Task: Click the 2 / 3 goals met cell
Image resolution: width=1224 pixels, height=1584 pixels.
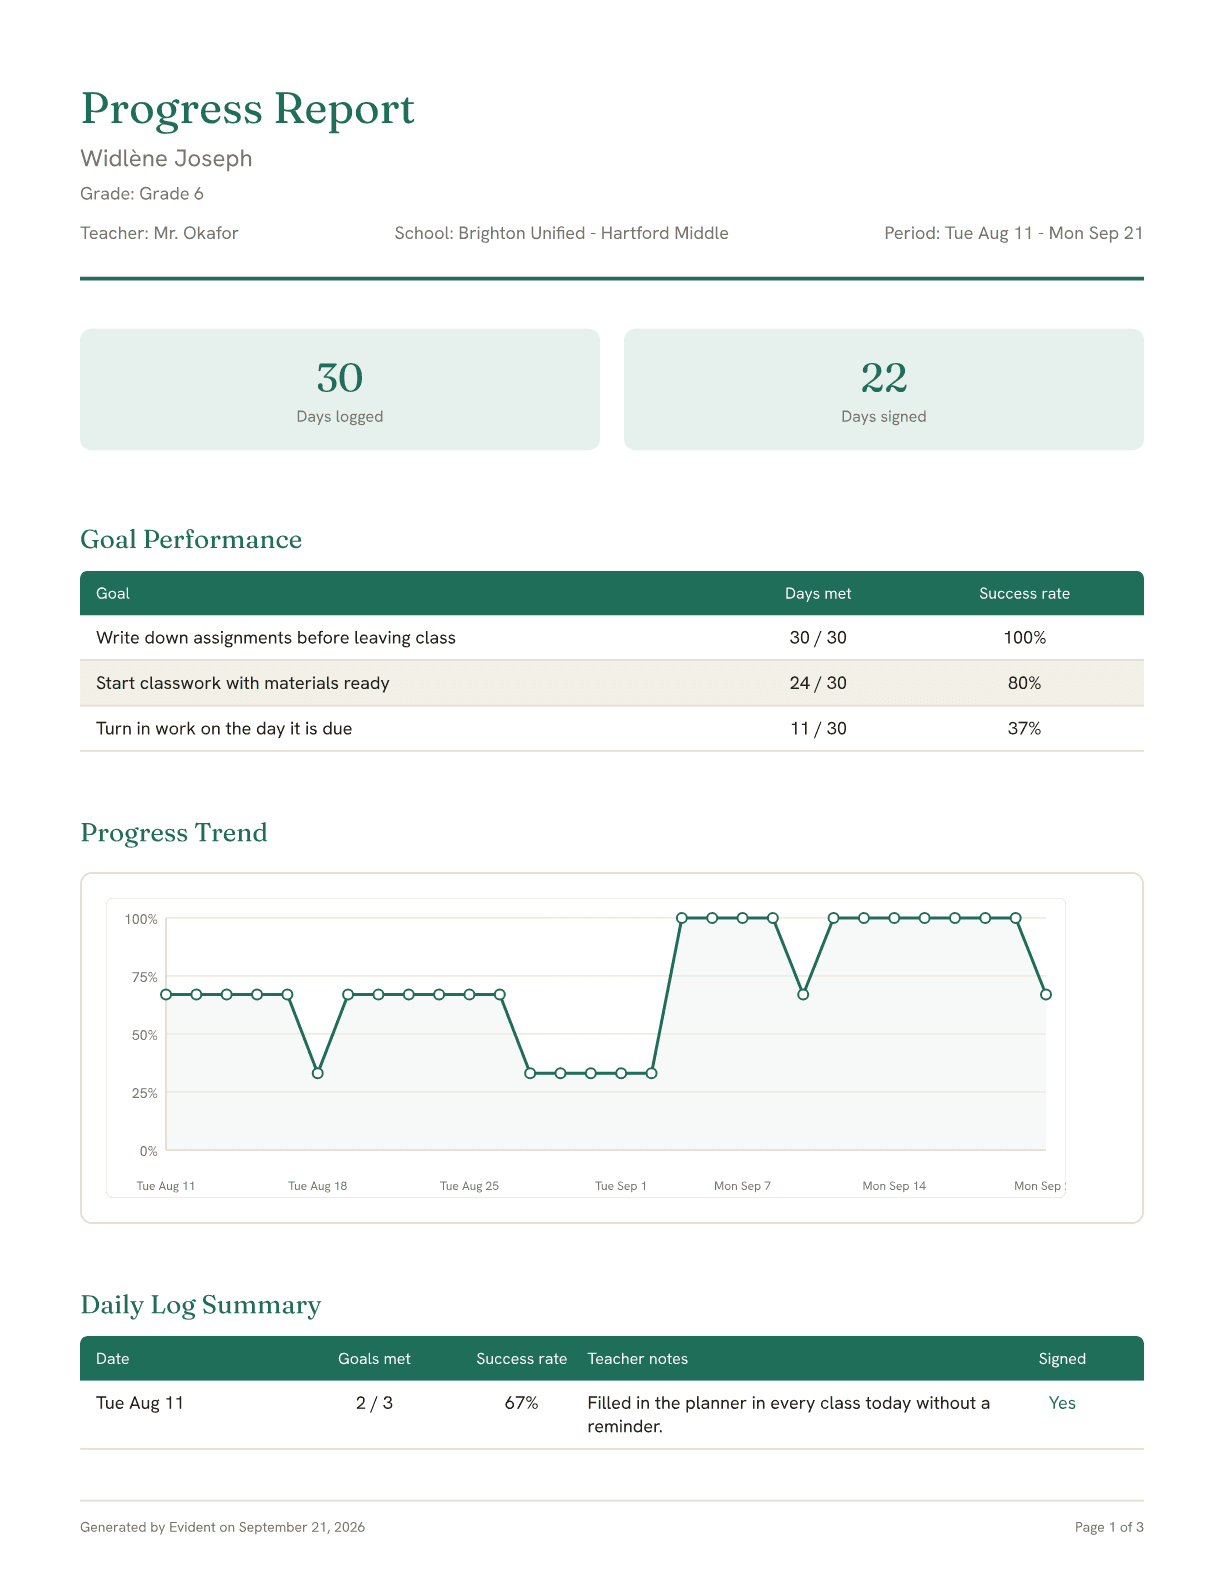Action: pos(374,1403)
